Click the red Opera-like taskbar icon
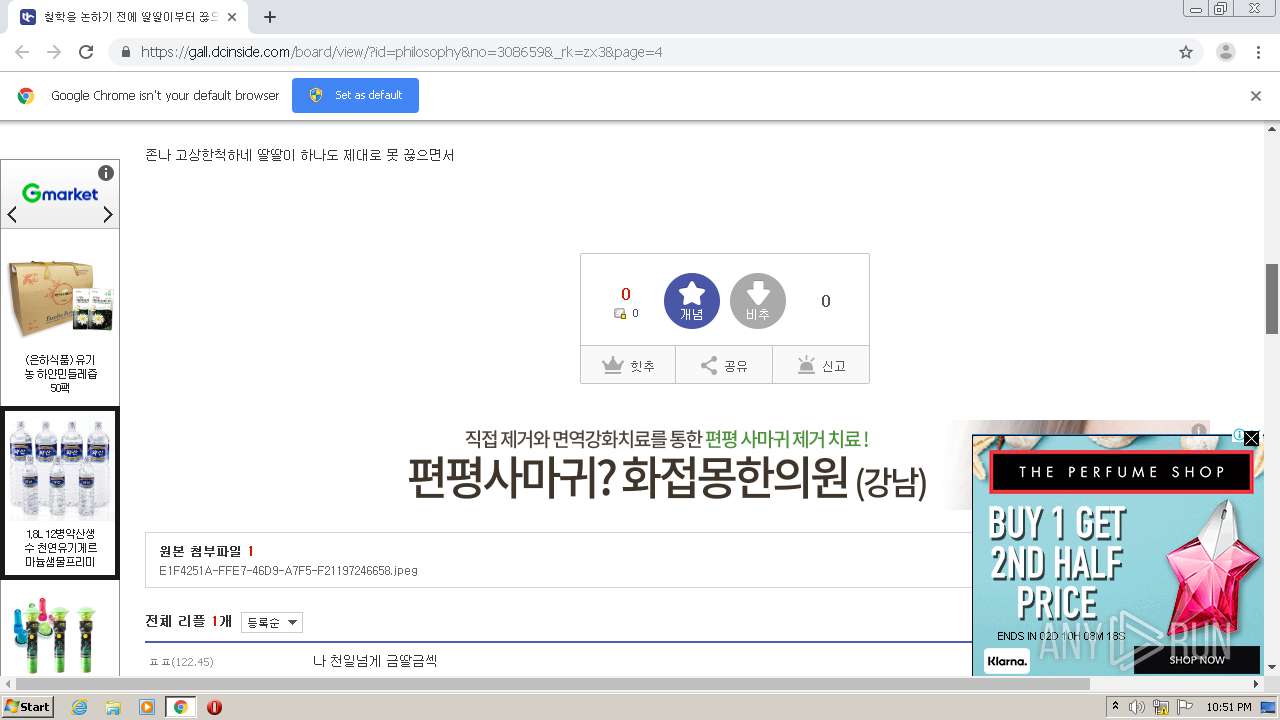 point(214,707)
